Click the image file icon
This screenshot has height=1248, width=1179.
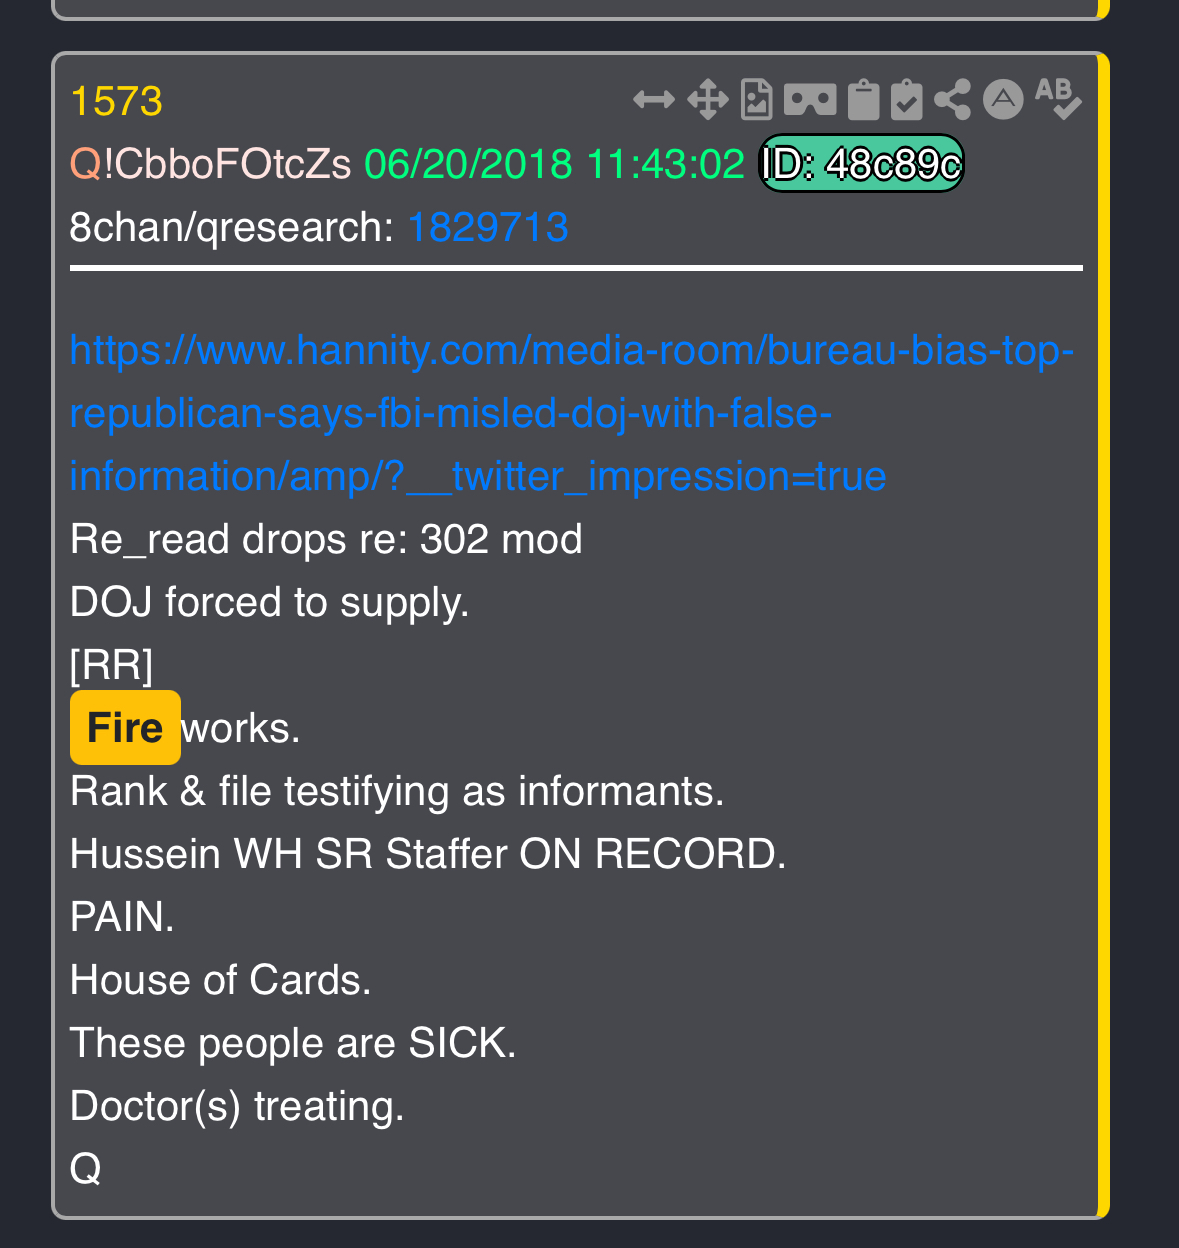[x=756, y=100]
